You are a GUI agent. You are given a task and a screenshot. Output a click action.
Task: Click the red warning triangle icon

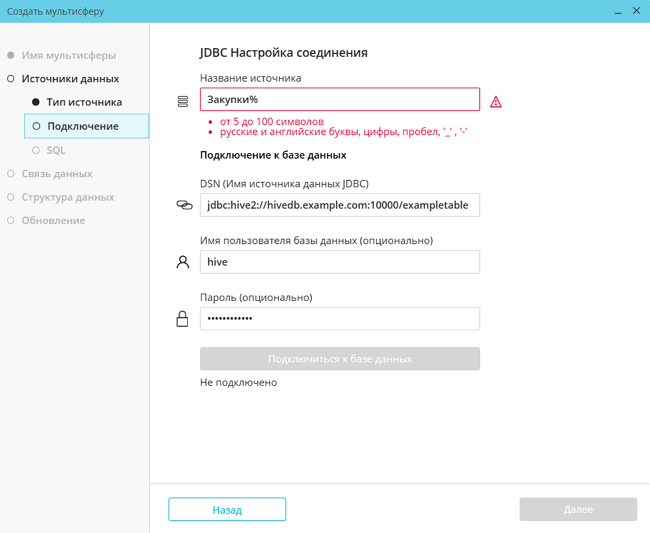496,102
